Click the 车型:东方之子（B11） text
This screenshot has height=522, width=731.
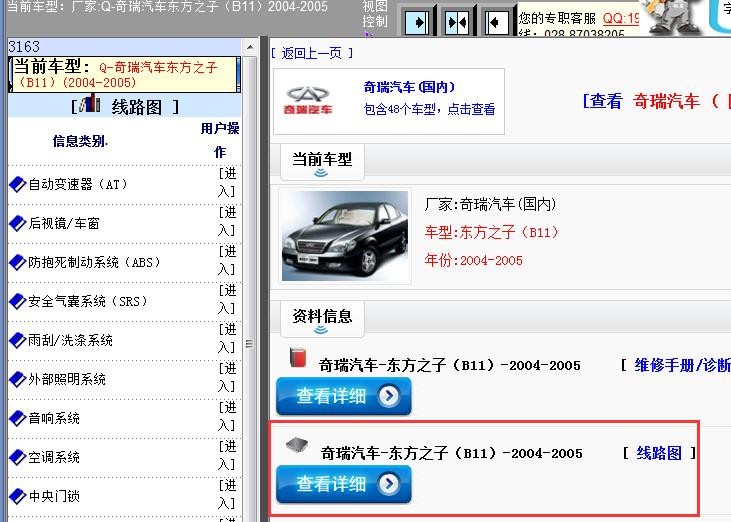coord(492,232)
